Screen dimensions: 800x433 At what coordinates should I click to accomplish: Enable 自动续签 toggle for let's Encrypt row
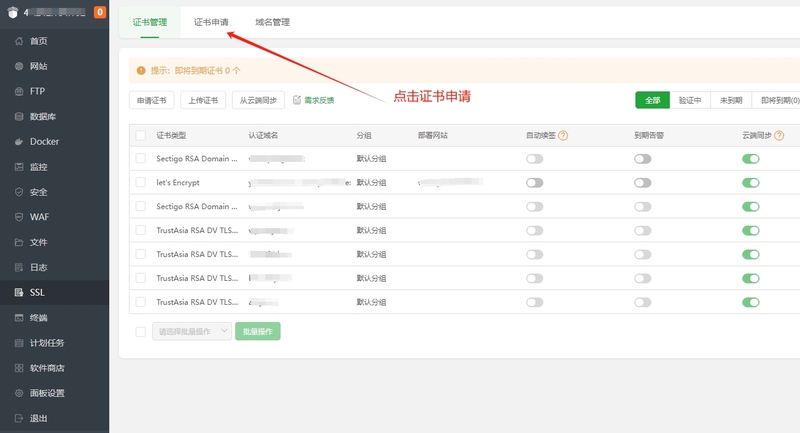coord(535,183)
